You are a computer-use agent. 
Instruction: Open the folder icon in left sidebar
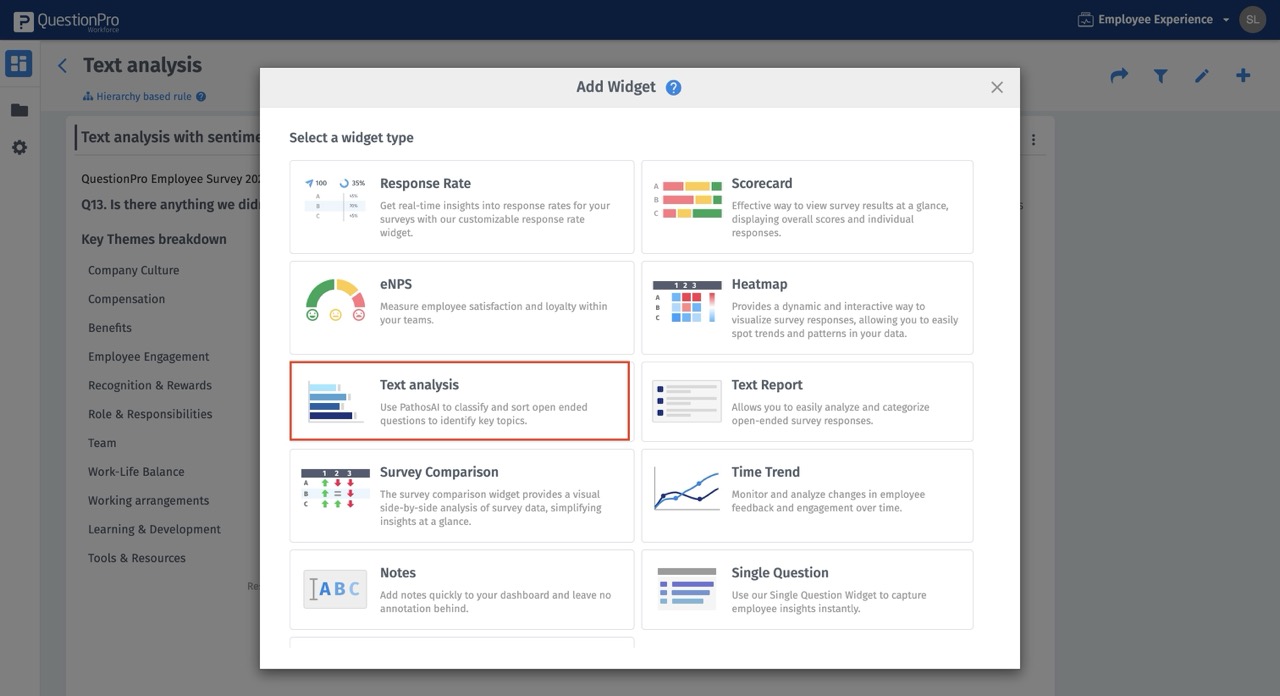(x=19, y=110)
